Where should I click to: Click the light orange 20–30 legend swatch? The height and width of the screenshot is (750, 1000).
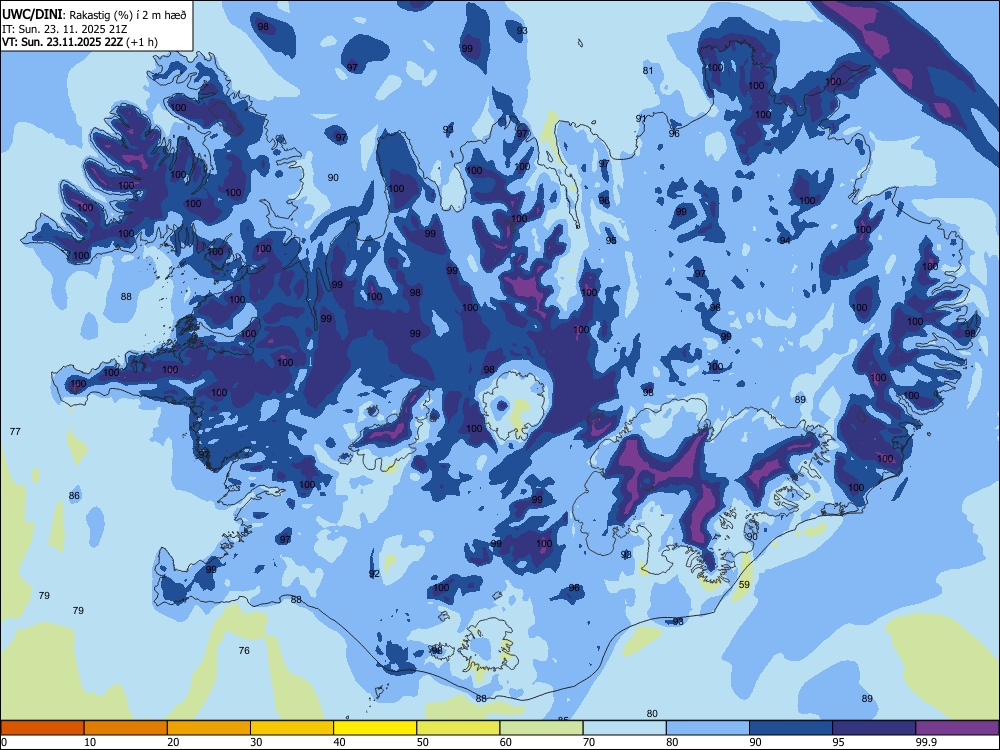(209, 728)
